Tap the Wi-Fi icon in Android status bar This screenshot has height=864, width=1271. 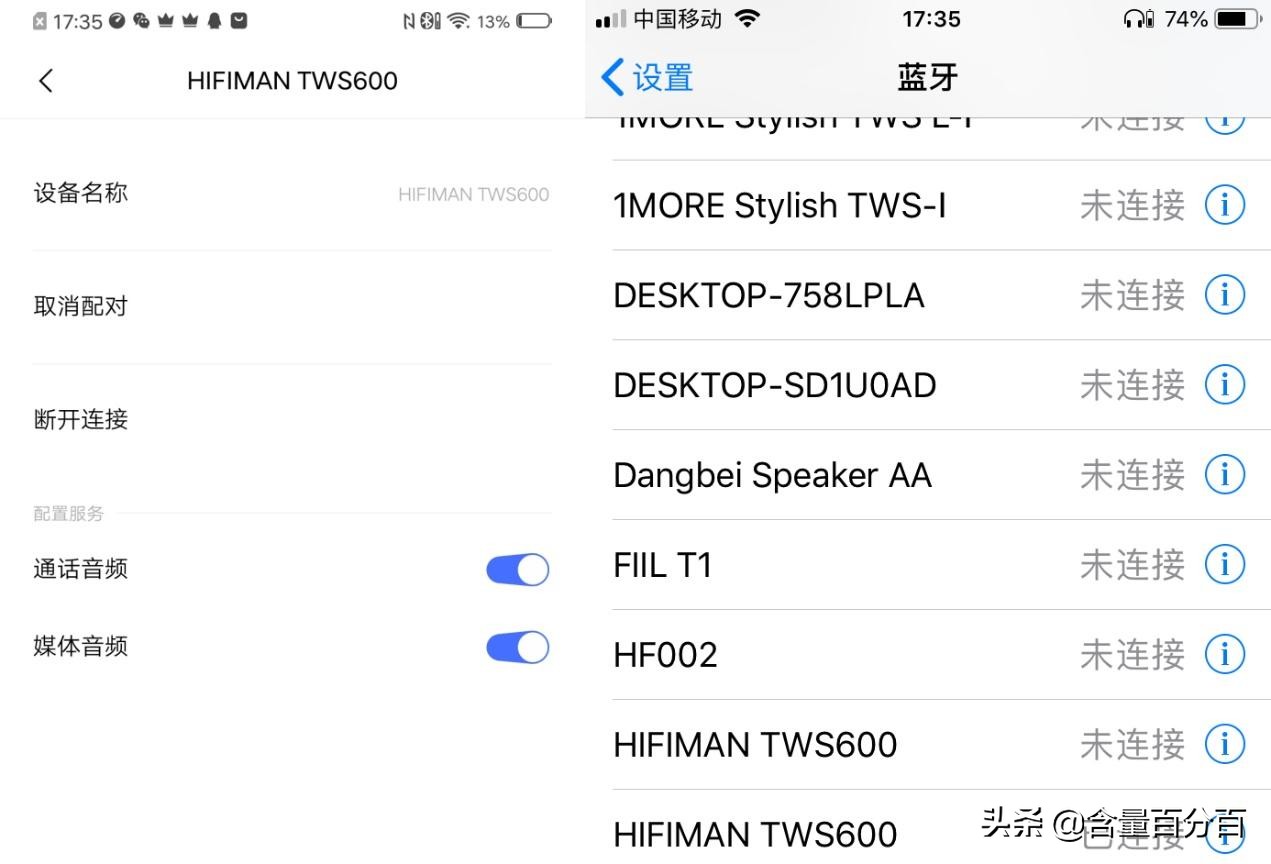click(x=456, y=18)
